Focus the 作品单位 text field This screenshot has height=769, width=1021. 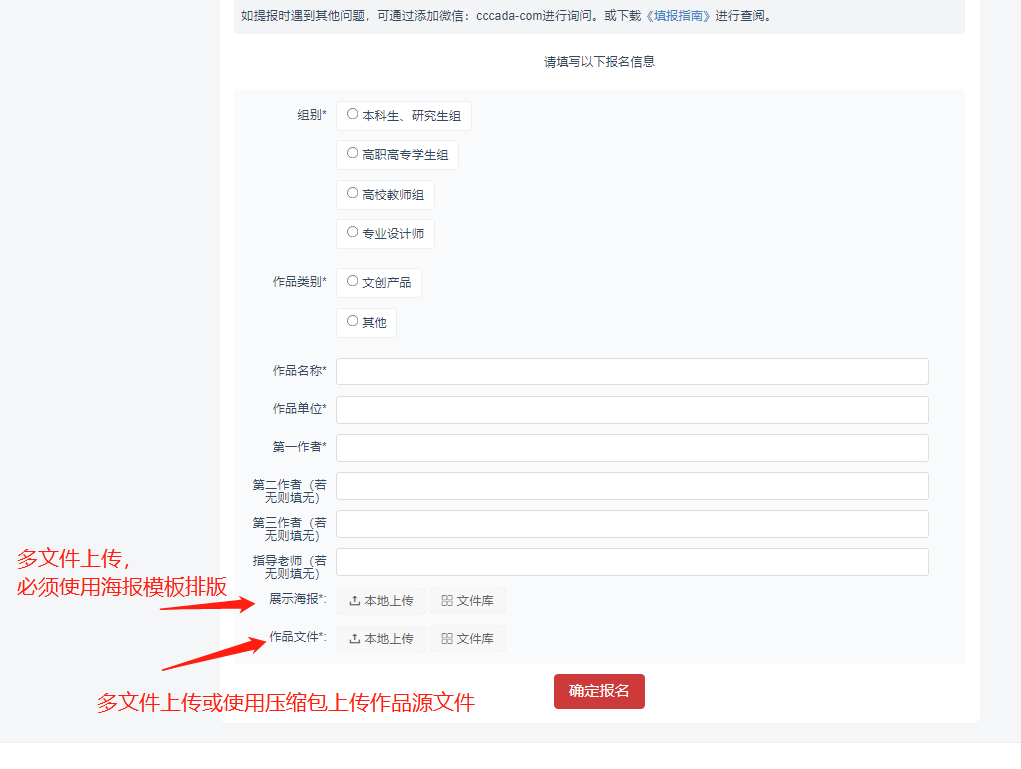point(632,410)
